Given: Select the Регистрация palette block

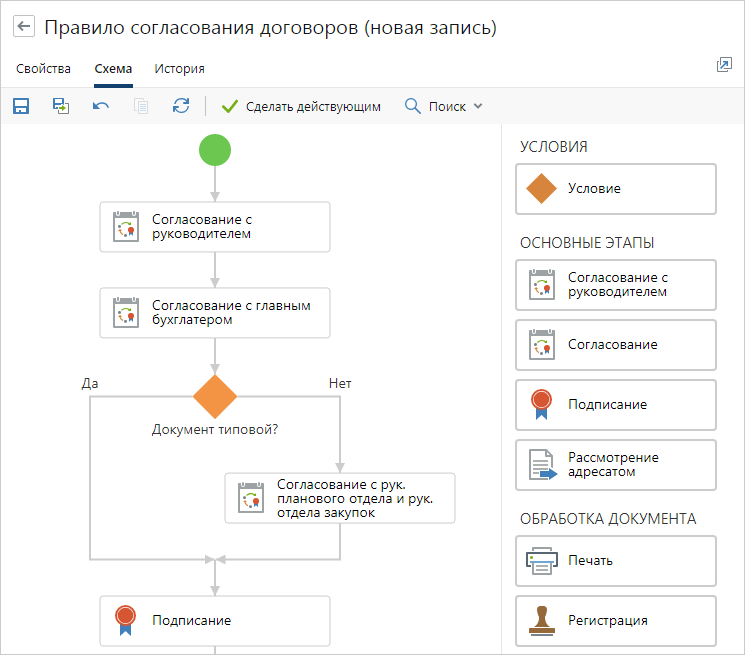Looking at the screenshot, I should click(x=615, y=621).
